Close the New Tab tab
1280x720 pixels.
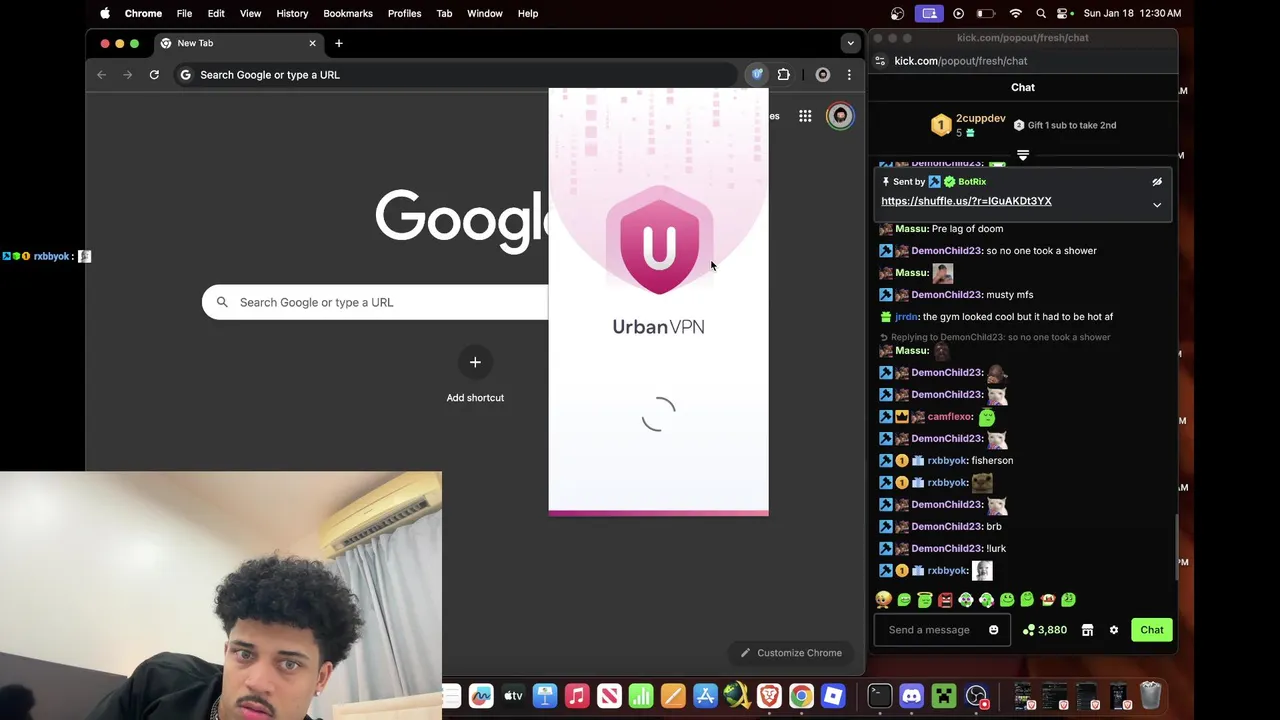coord(312,43)
